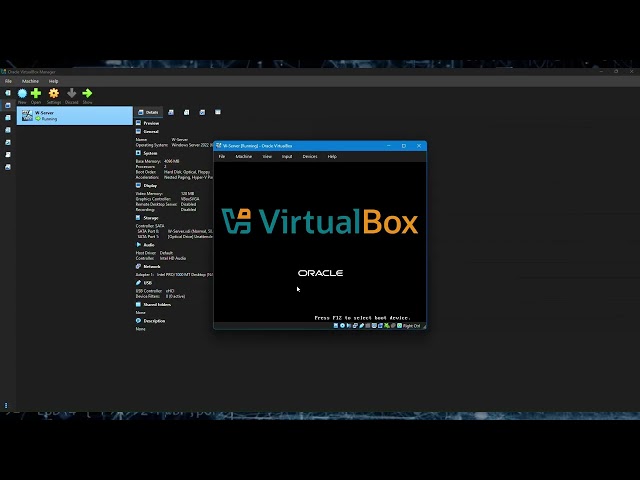Click the 'Intel HD Audio' controller value

point(173,258)
